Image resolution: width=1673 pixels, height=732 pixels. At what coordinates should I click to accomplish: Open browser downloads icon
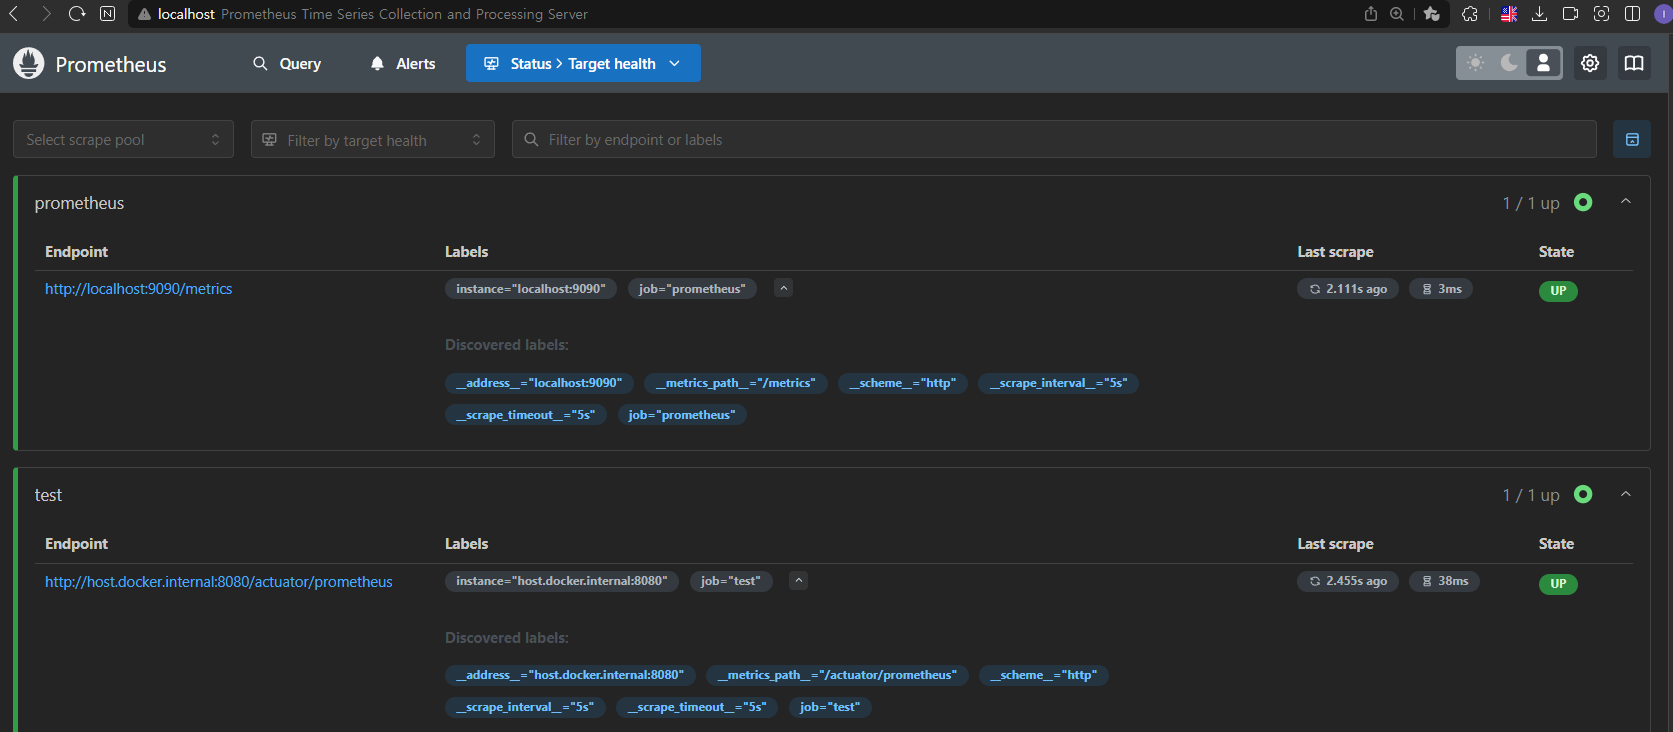pyautogui.click(x=1540, y=14)
